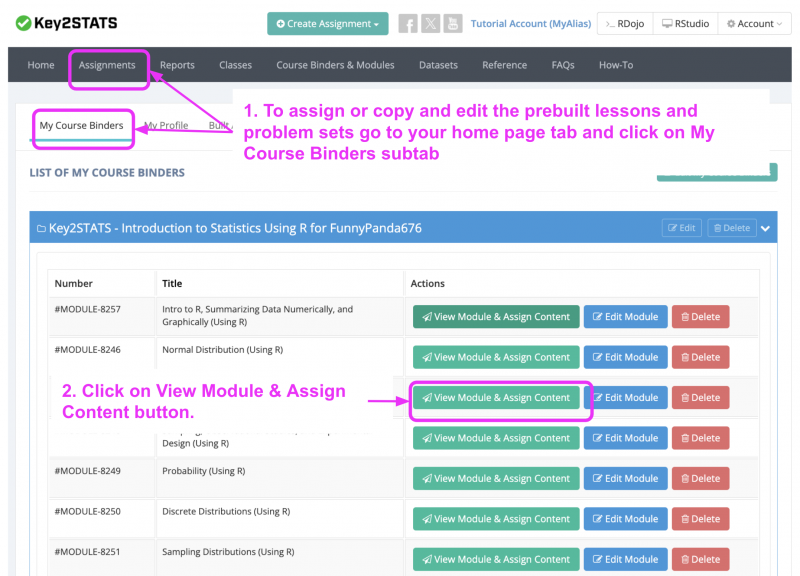Screen dimensions: 800x576
Task: Edit Module for Discrete Distributions
Action: coord(626,519)
